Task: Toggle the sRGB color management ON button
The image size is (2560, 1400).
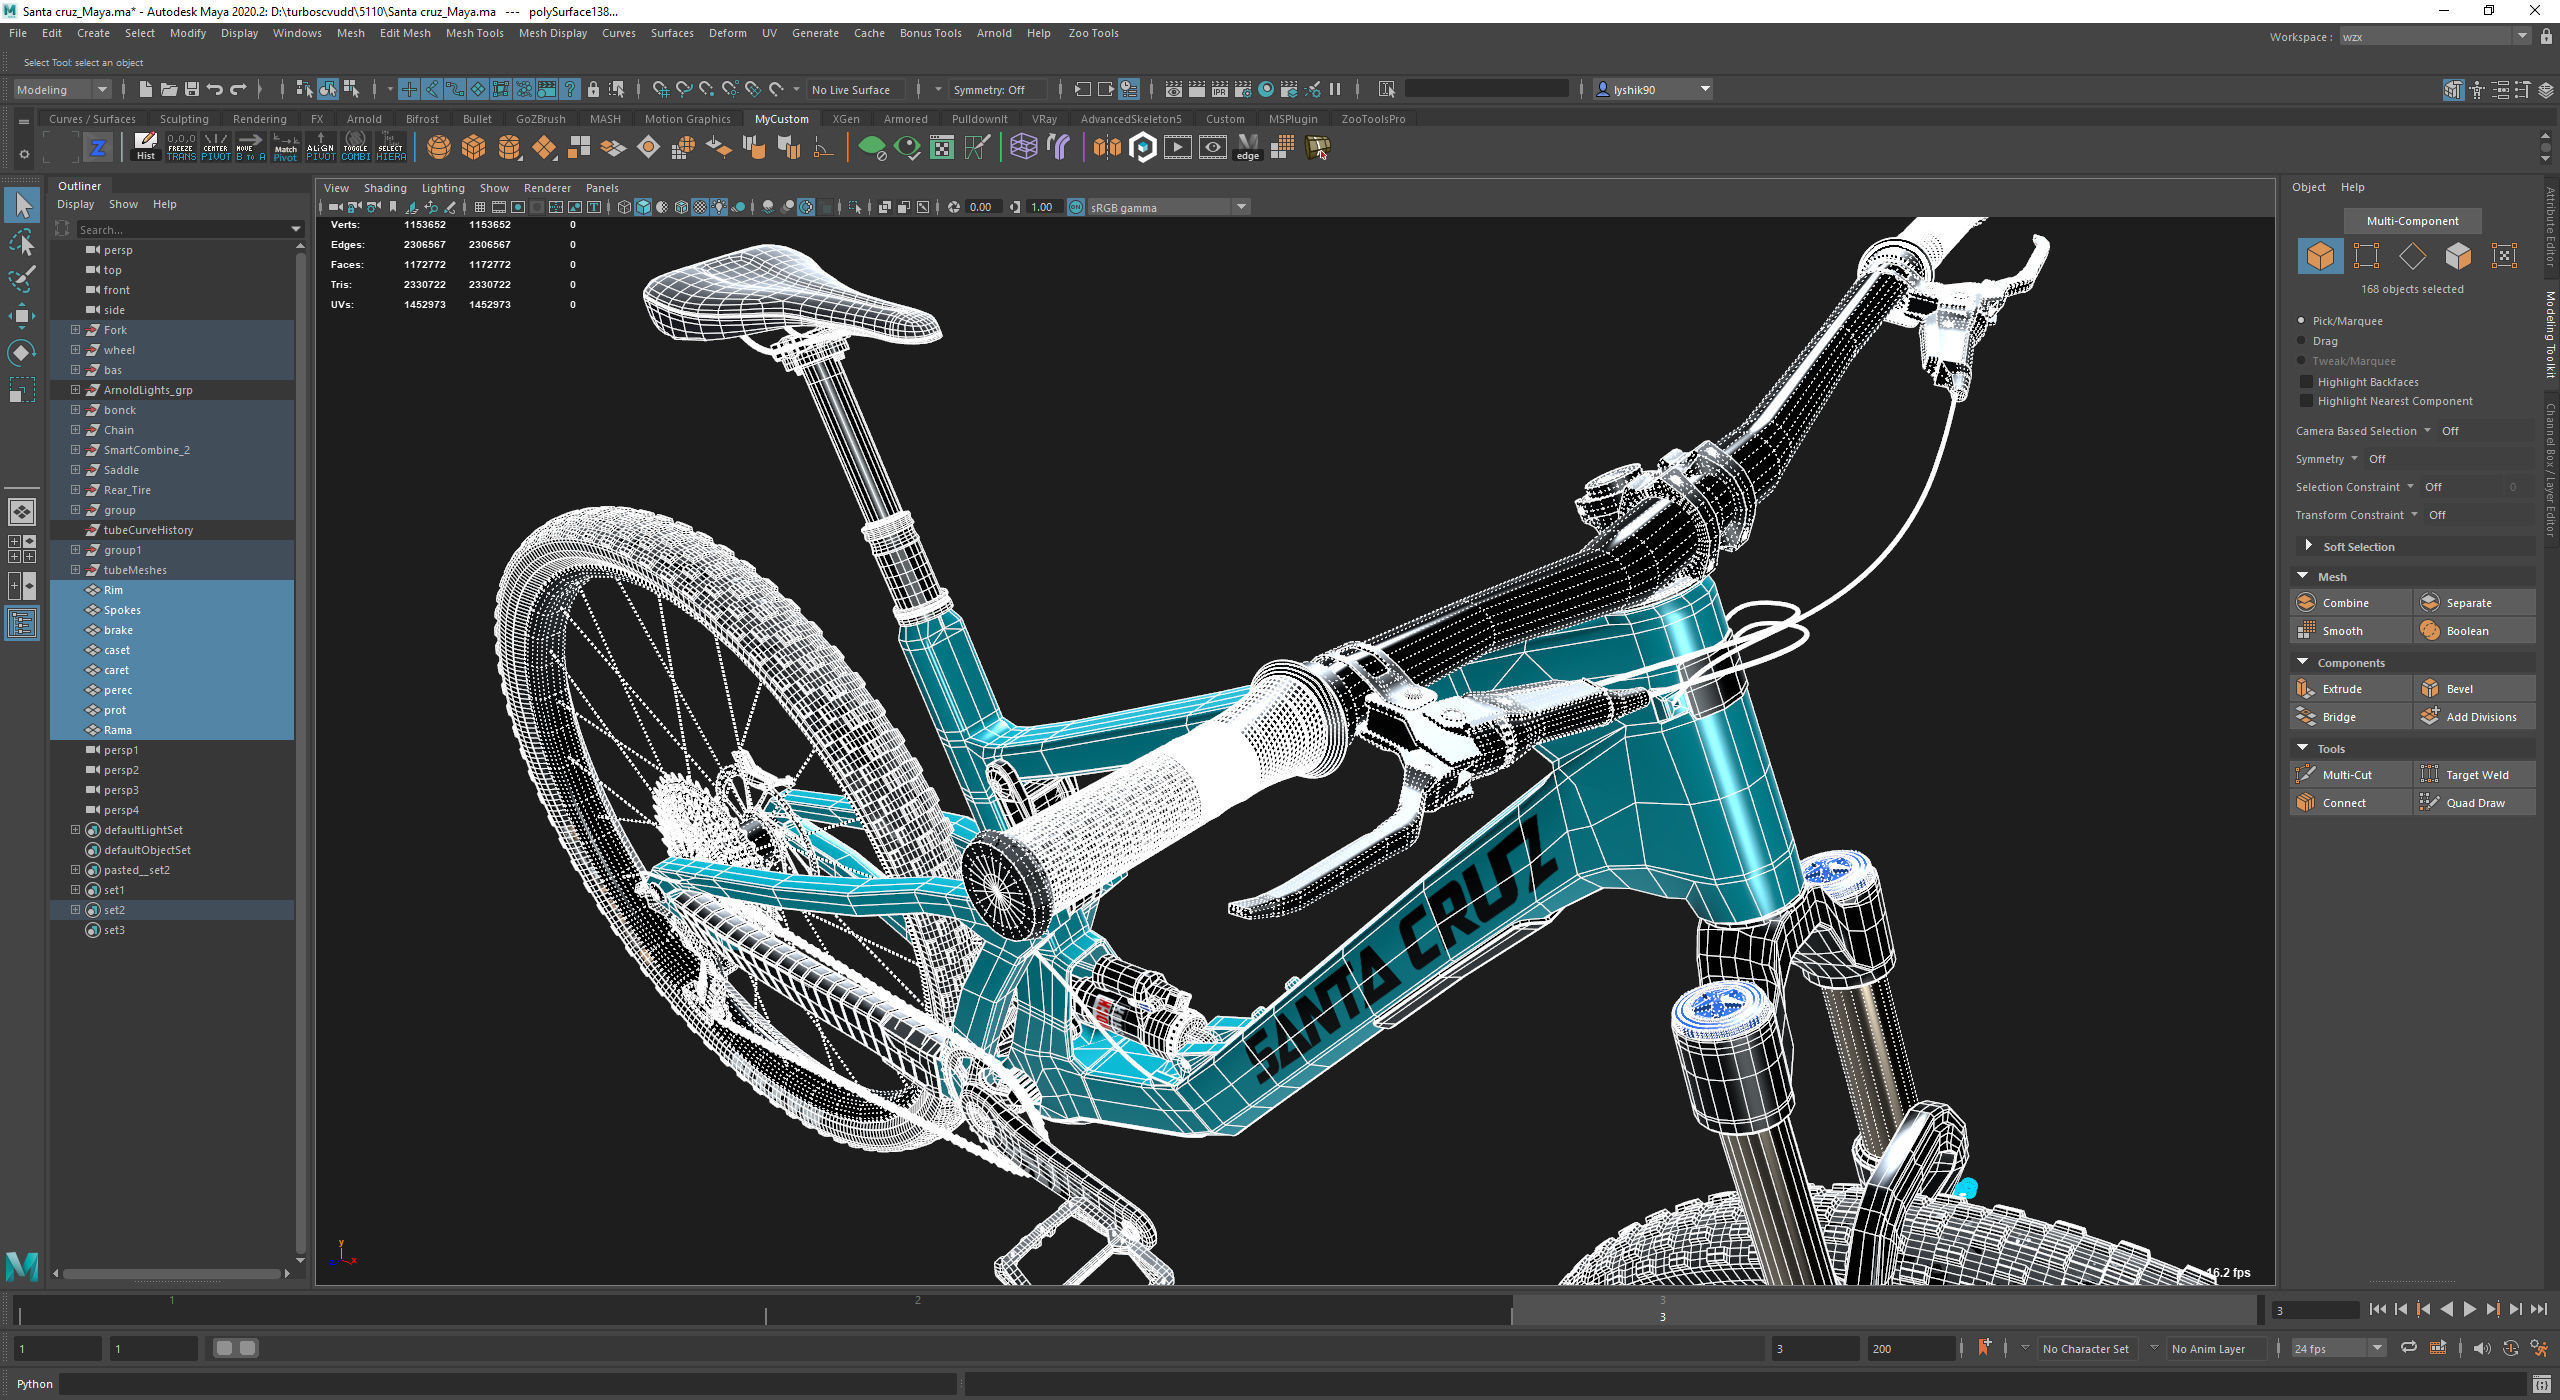Action: click(1076, 207)
